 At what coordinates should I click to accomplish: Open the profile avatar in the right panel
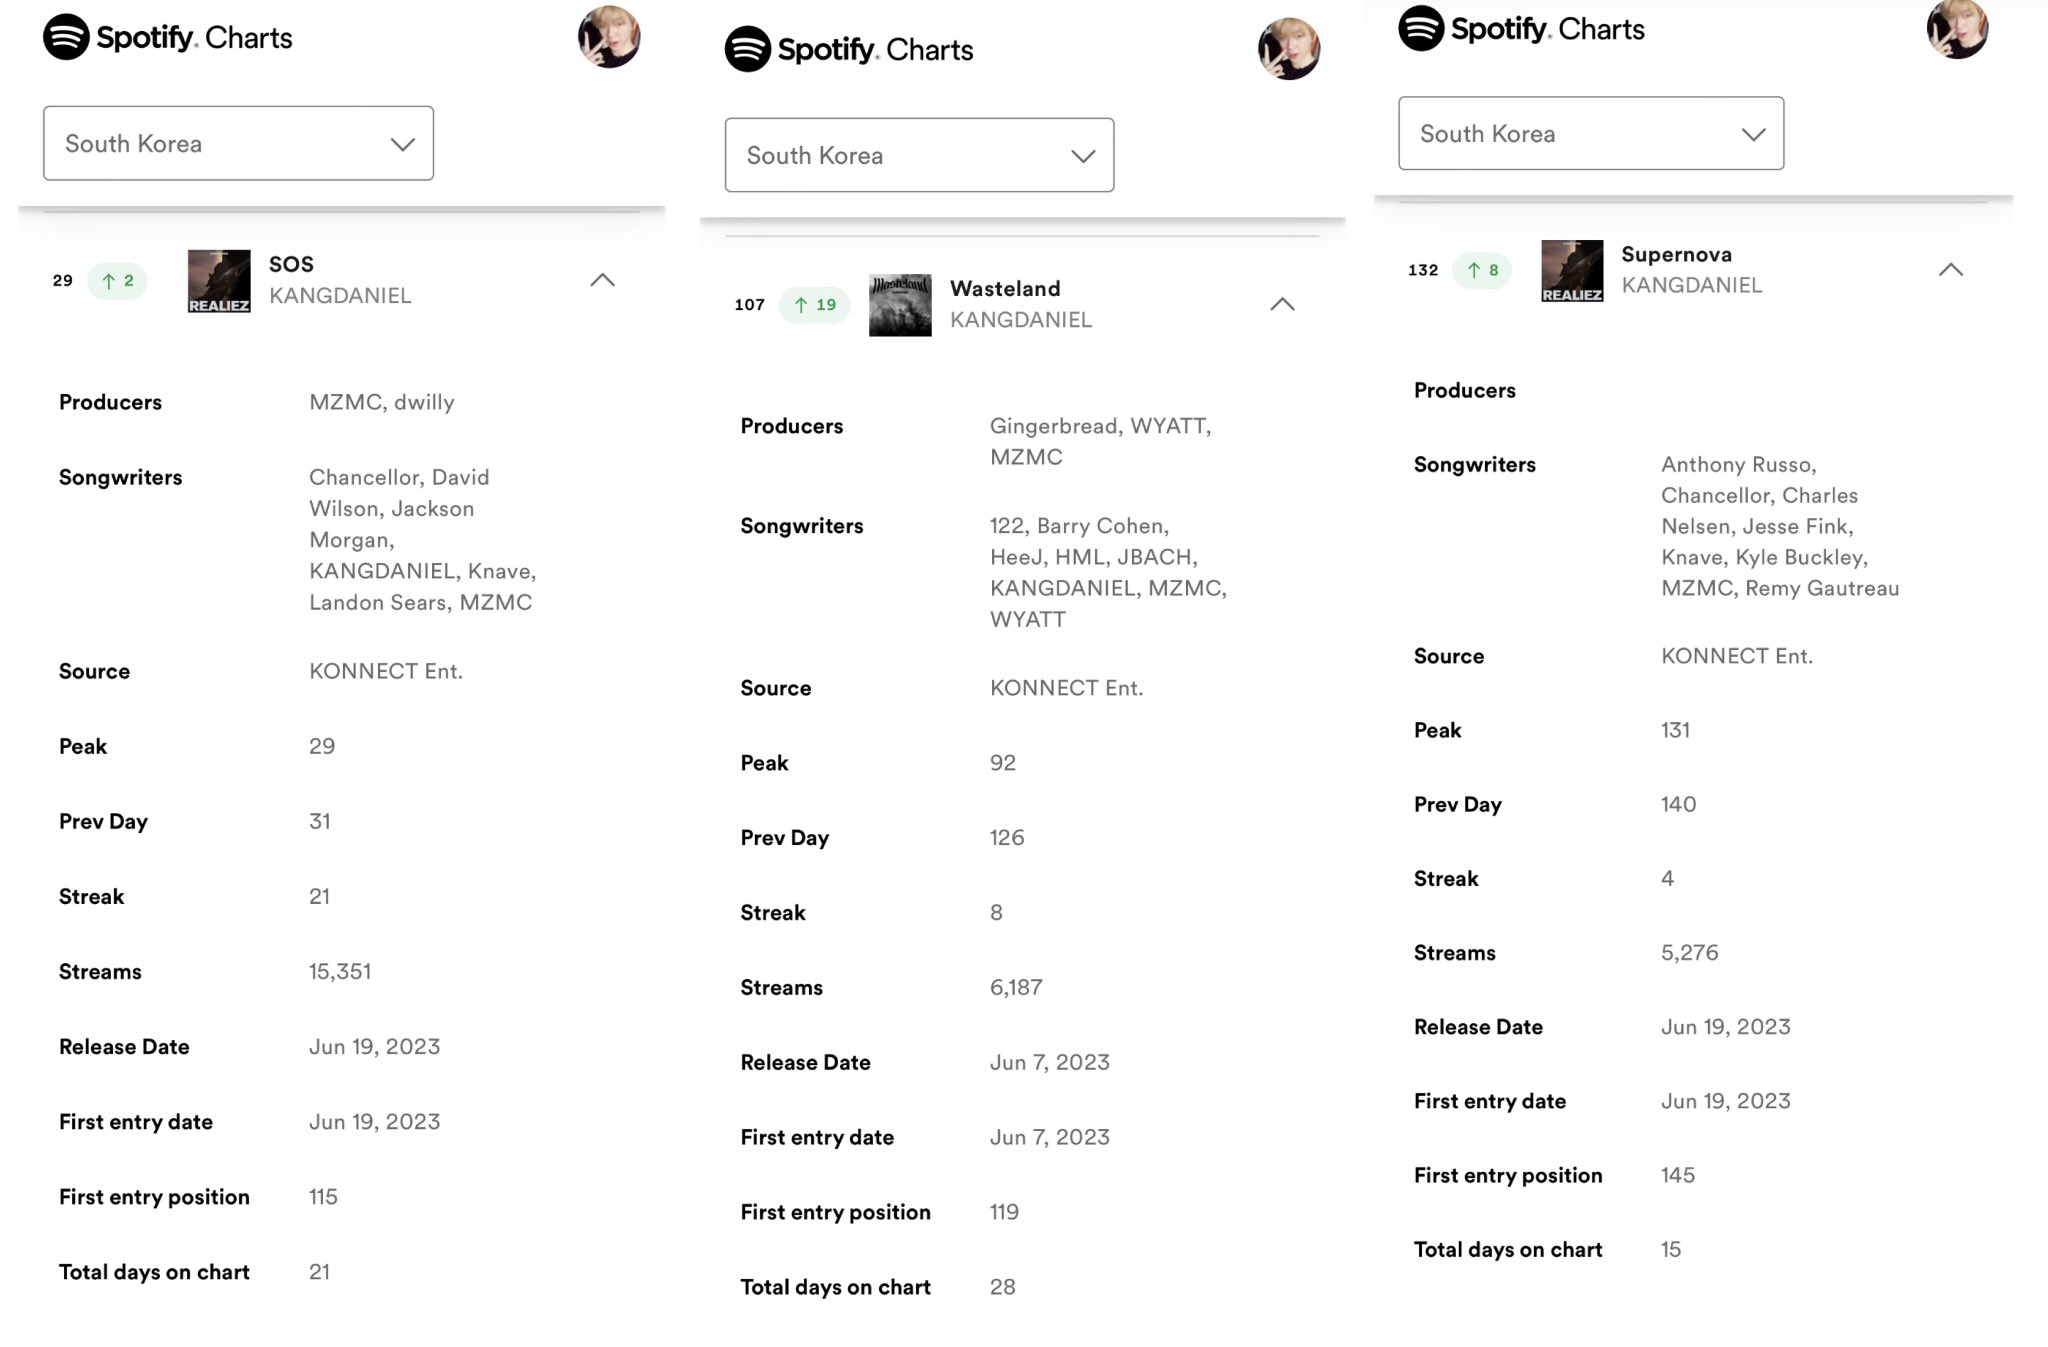(1957, 29)
